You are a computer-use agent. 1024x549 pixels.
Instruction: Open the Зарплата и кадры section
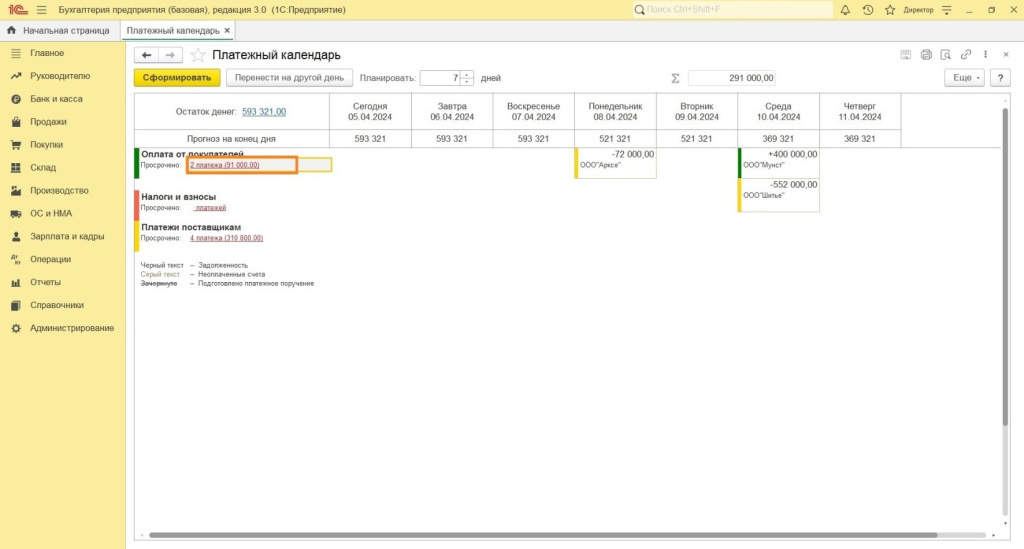67,237
